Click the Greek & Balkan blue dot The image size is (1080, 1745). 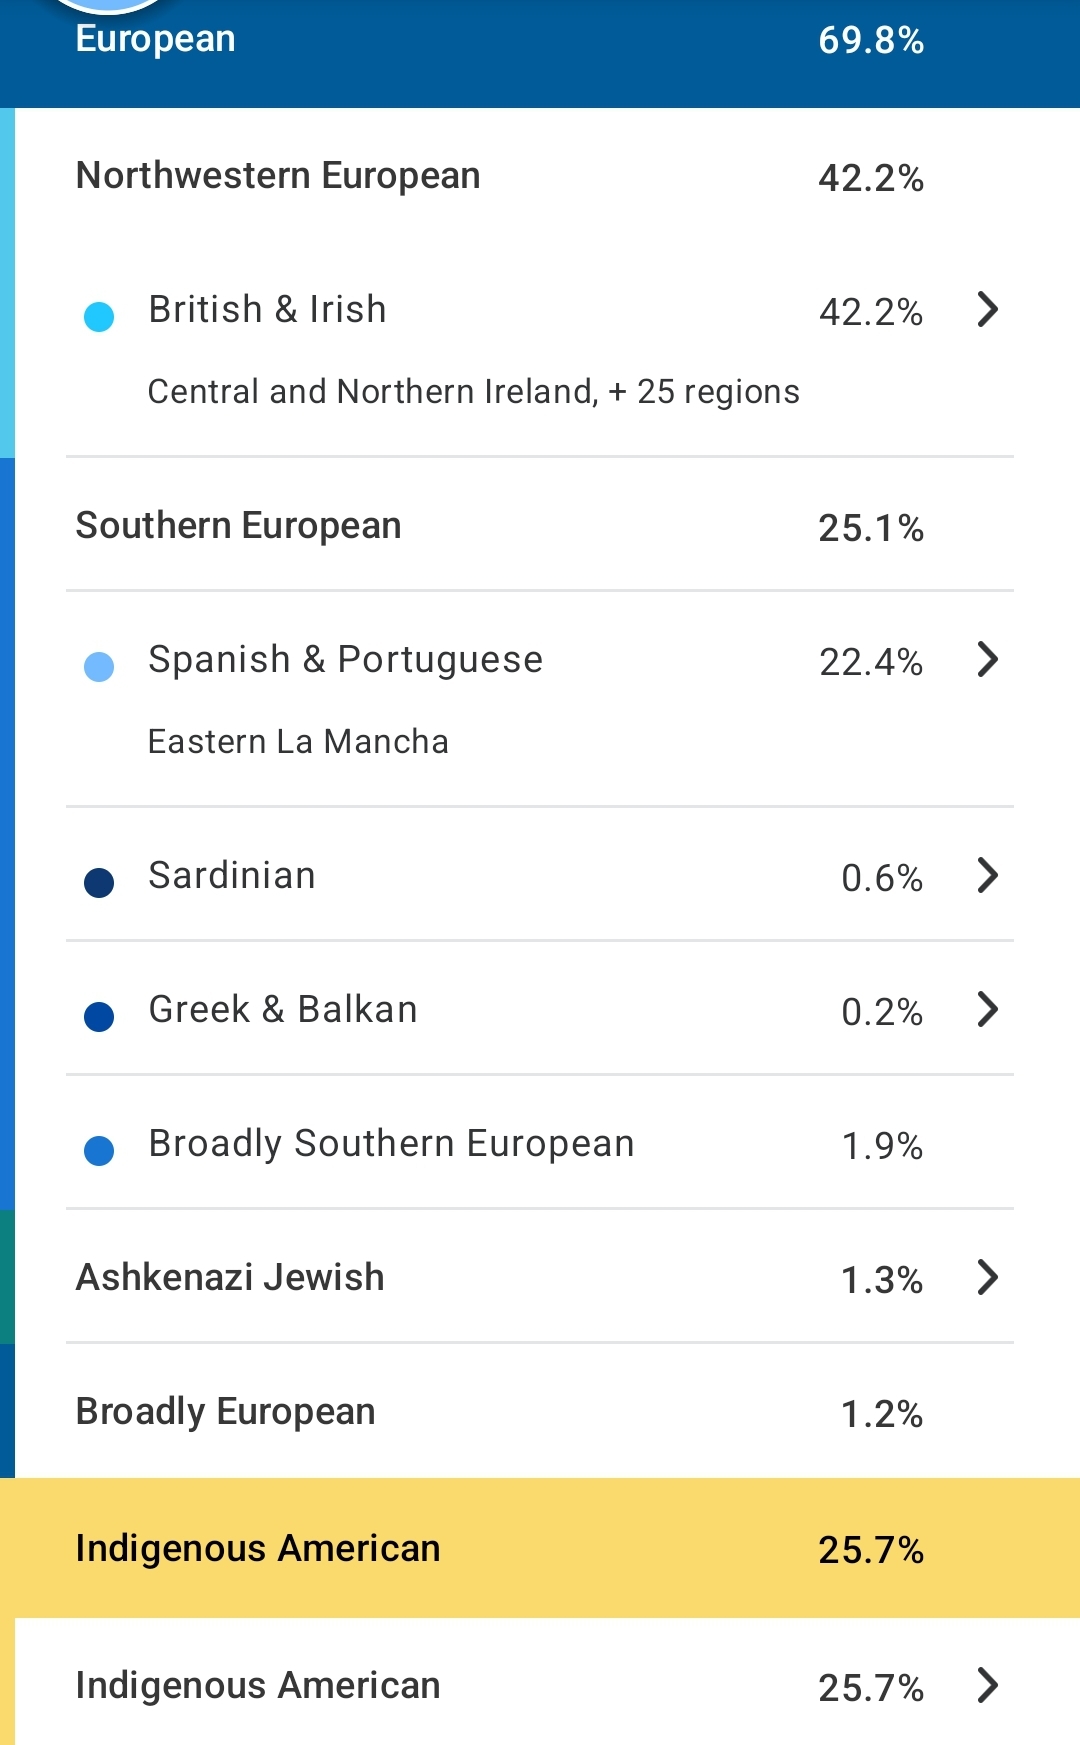pyautogui.click(x=99, y=1017)
